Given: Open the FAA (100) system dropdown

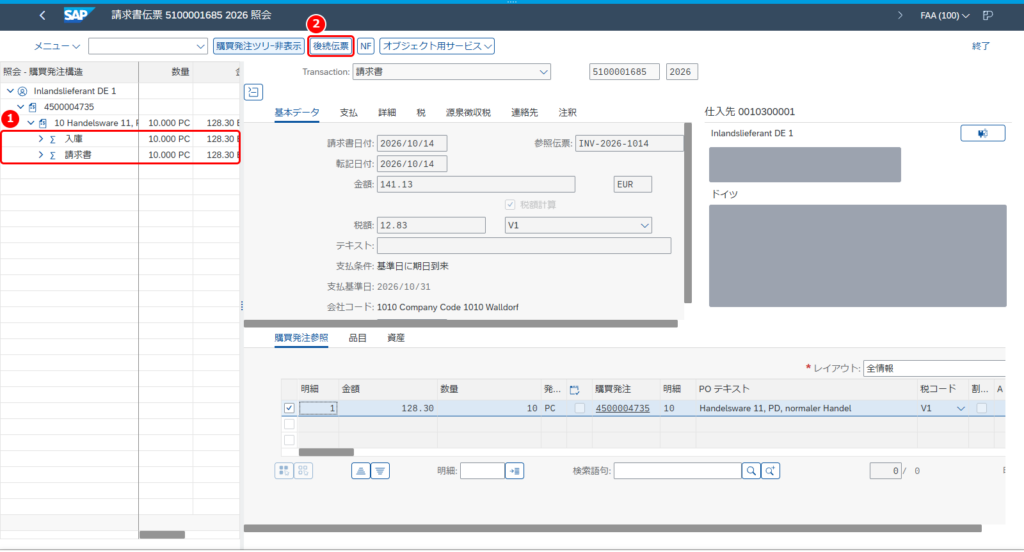Looking at the screenshot, I should pos(945,15).
